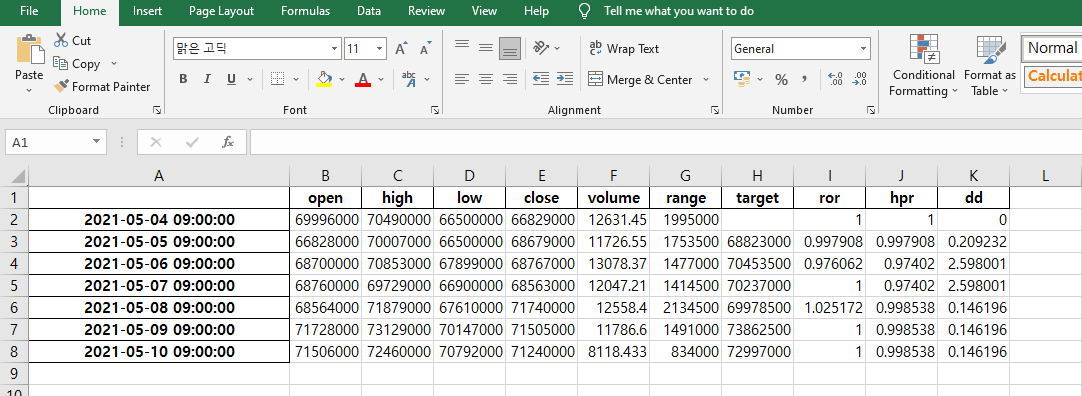The image size is (1082, 396).
Task: Apply red font color
Action: click(x=363, y=79)
